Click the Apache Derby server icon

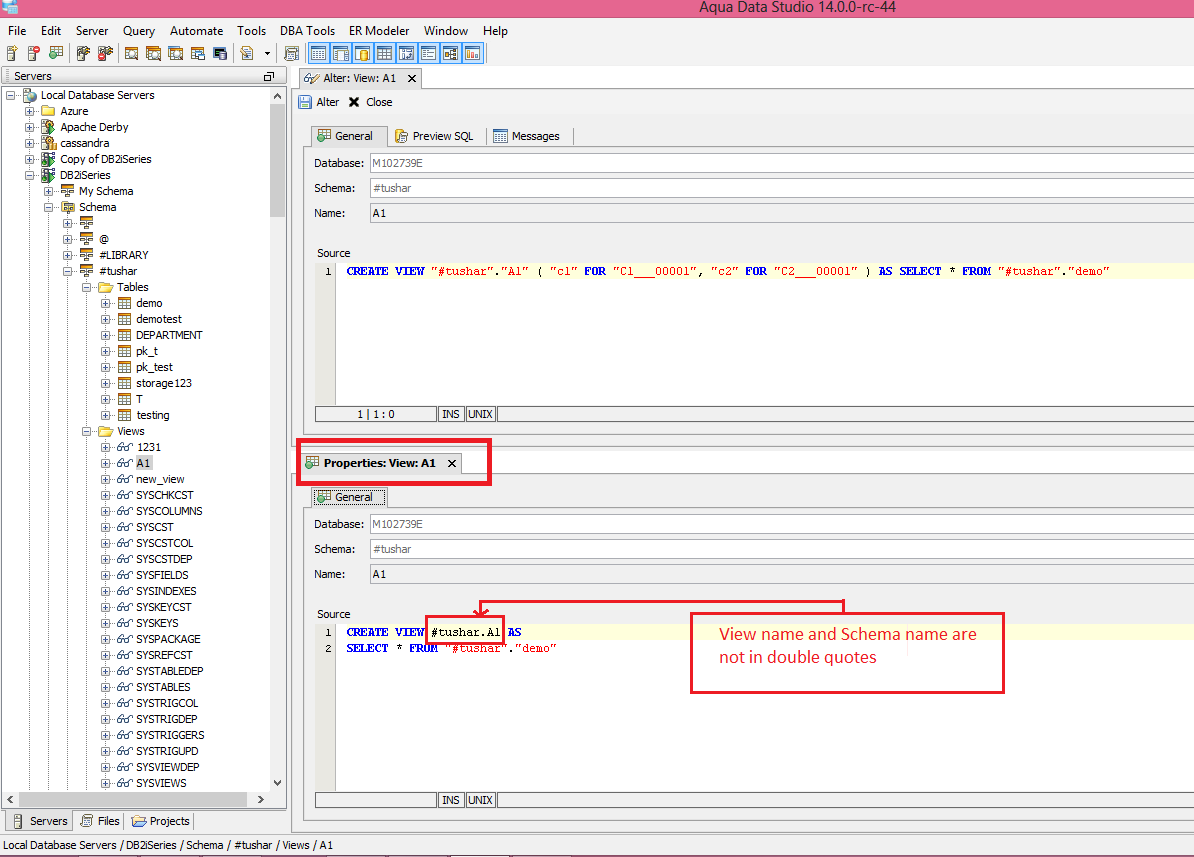point(48,127)
